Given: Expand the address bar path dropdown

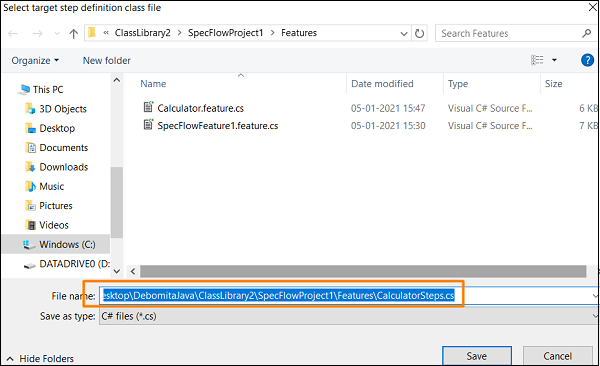Looking at the screenshot, I should [404, 34].
